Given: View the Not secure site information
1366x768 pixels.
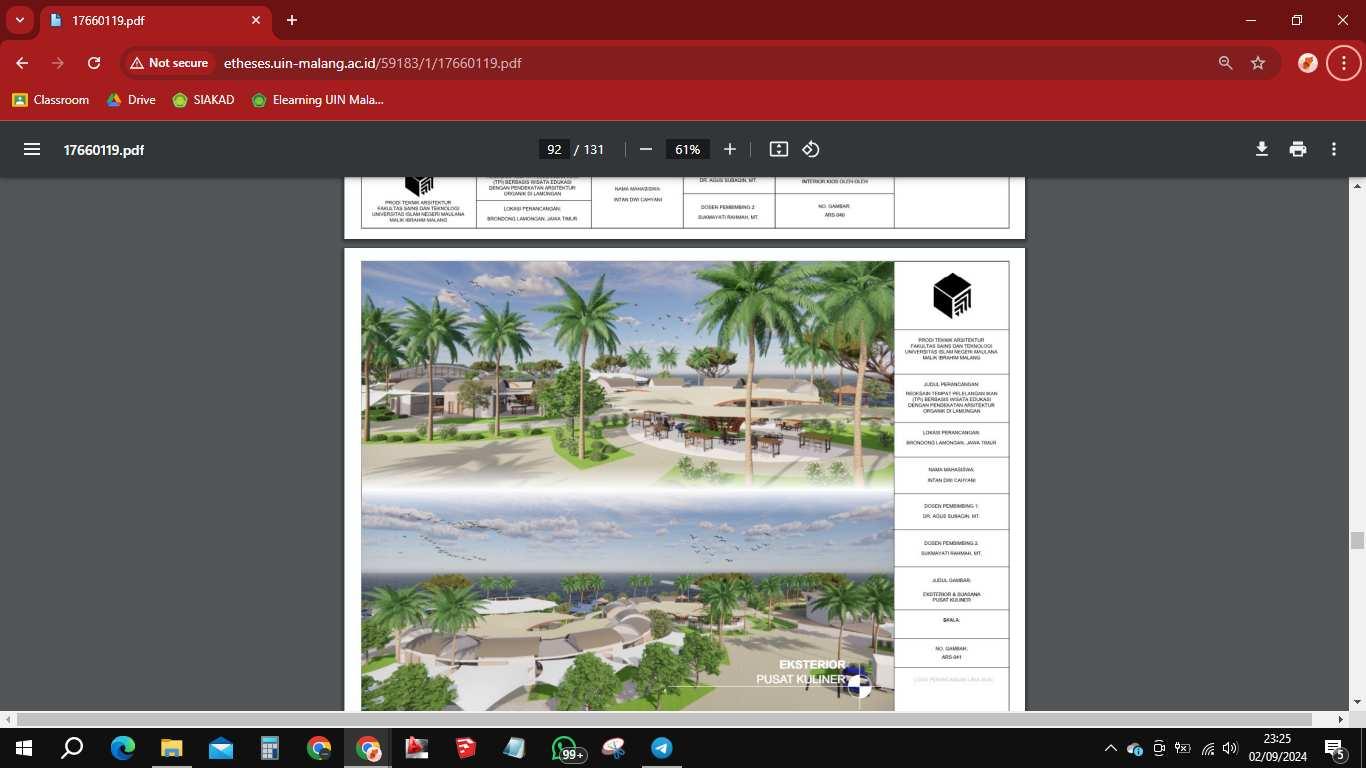Looking at the screenshot, I should tap(169, 63).
